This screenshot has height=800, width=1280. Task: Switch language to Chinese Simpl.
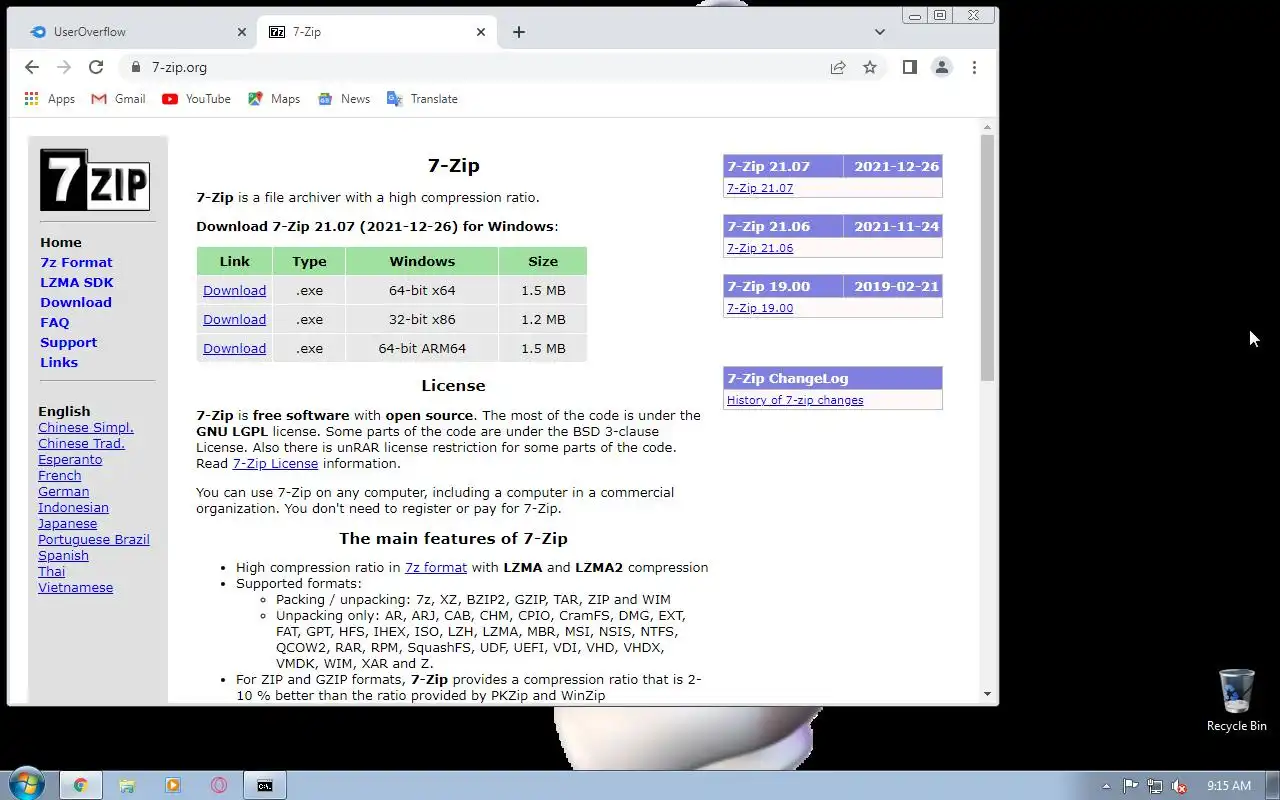click(x=86, y=427)
